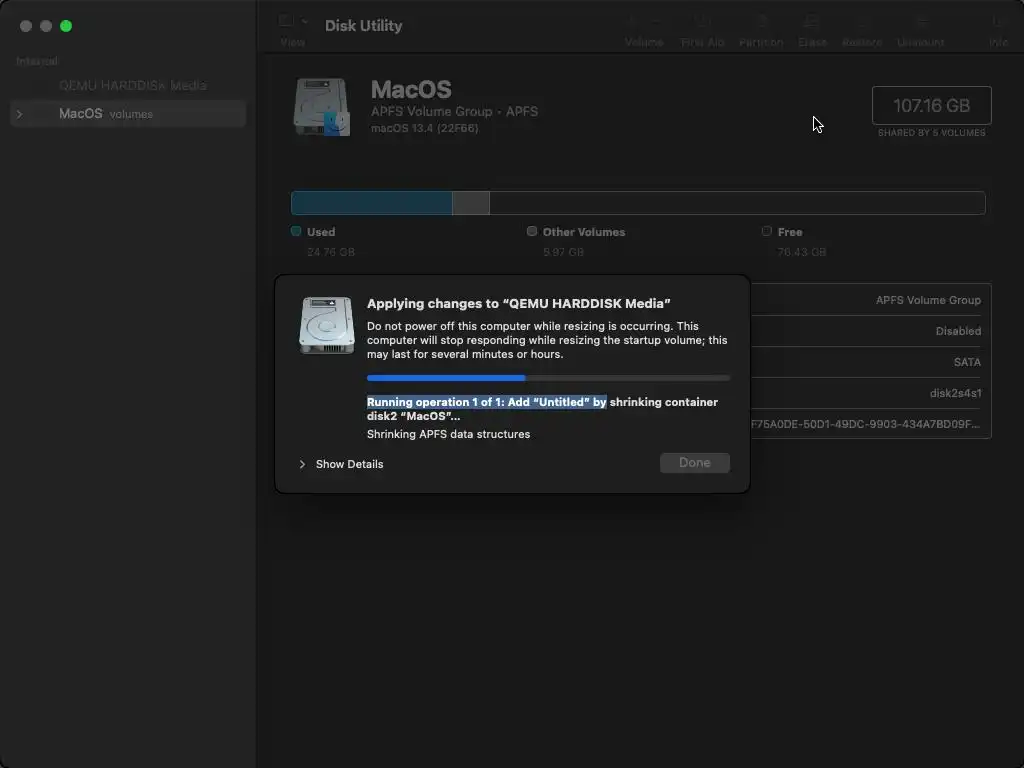1024x768 pixels.
Task: Click the Used legend color dot
Action: [x=296, y=231]
